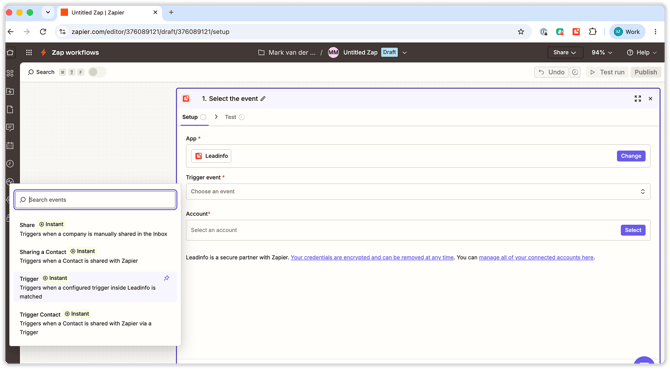Expand the step panel to fullscreen
The width and height of the screenshot is (670, 369).
pos(638,99)
